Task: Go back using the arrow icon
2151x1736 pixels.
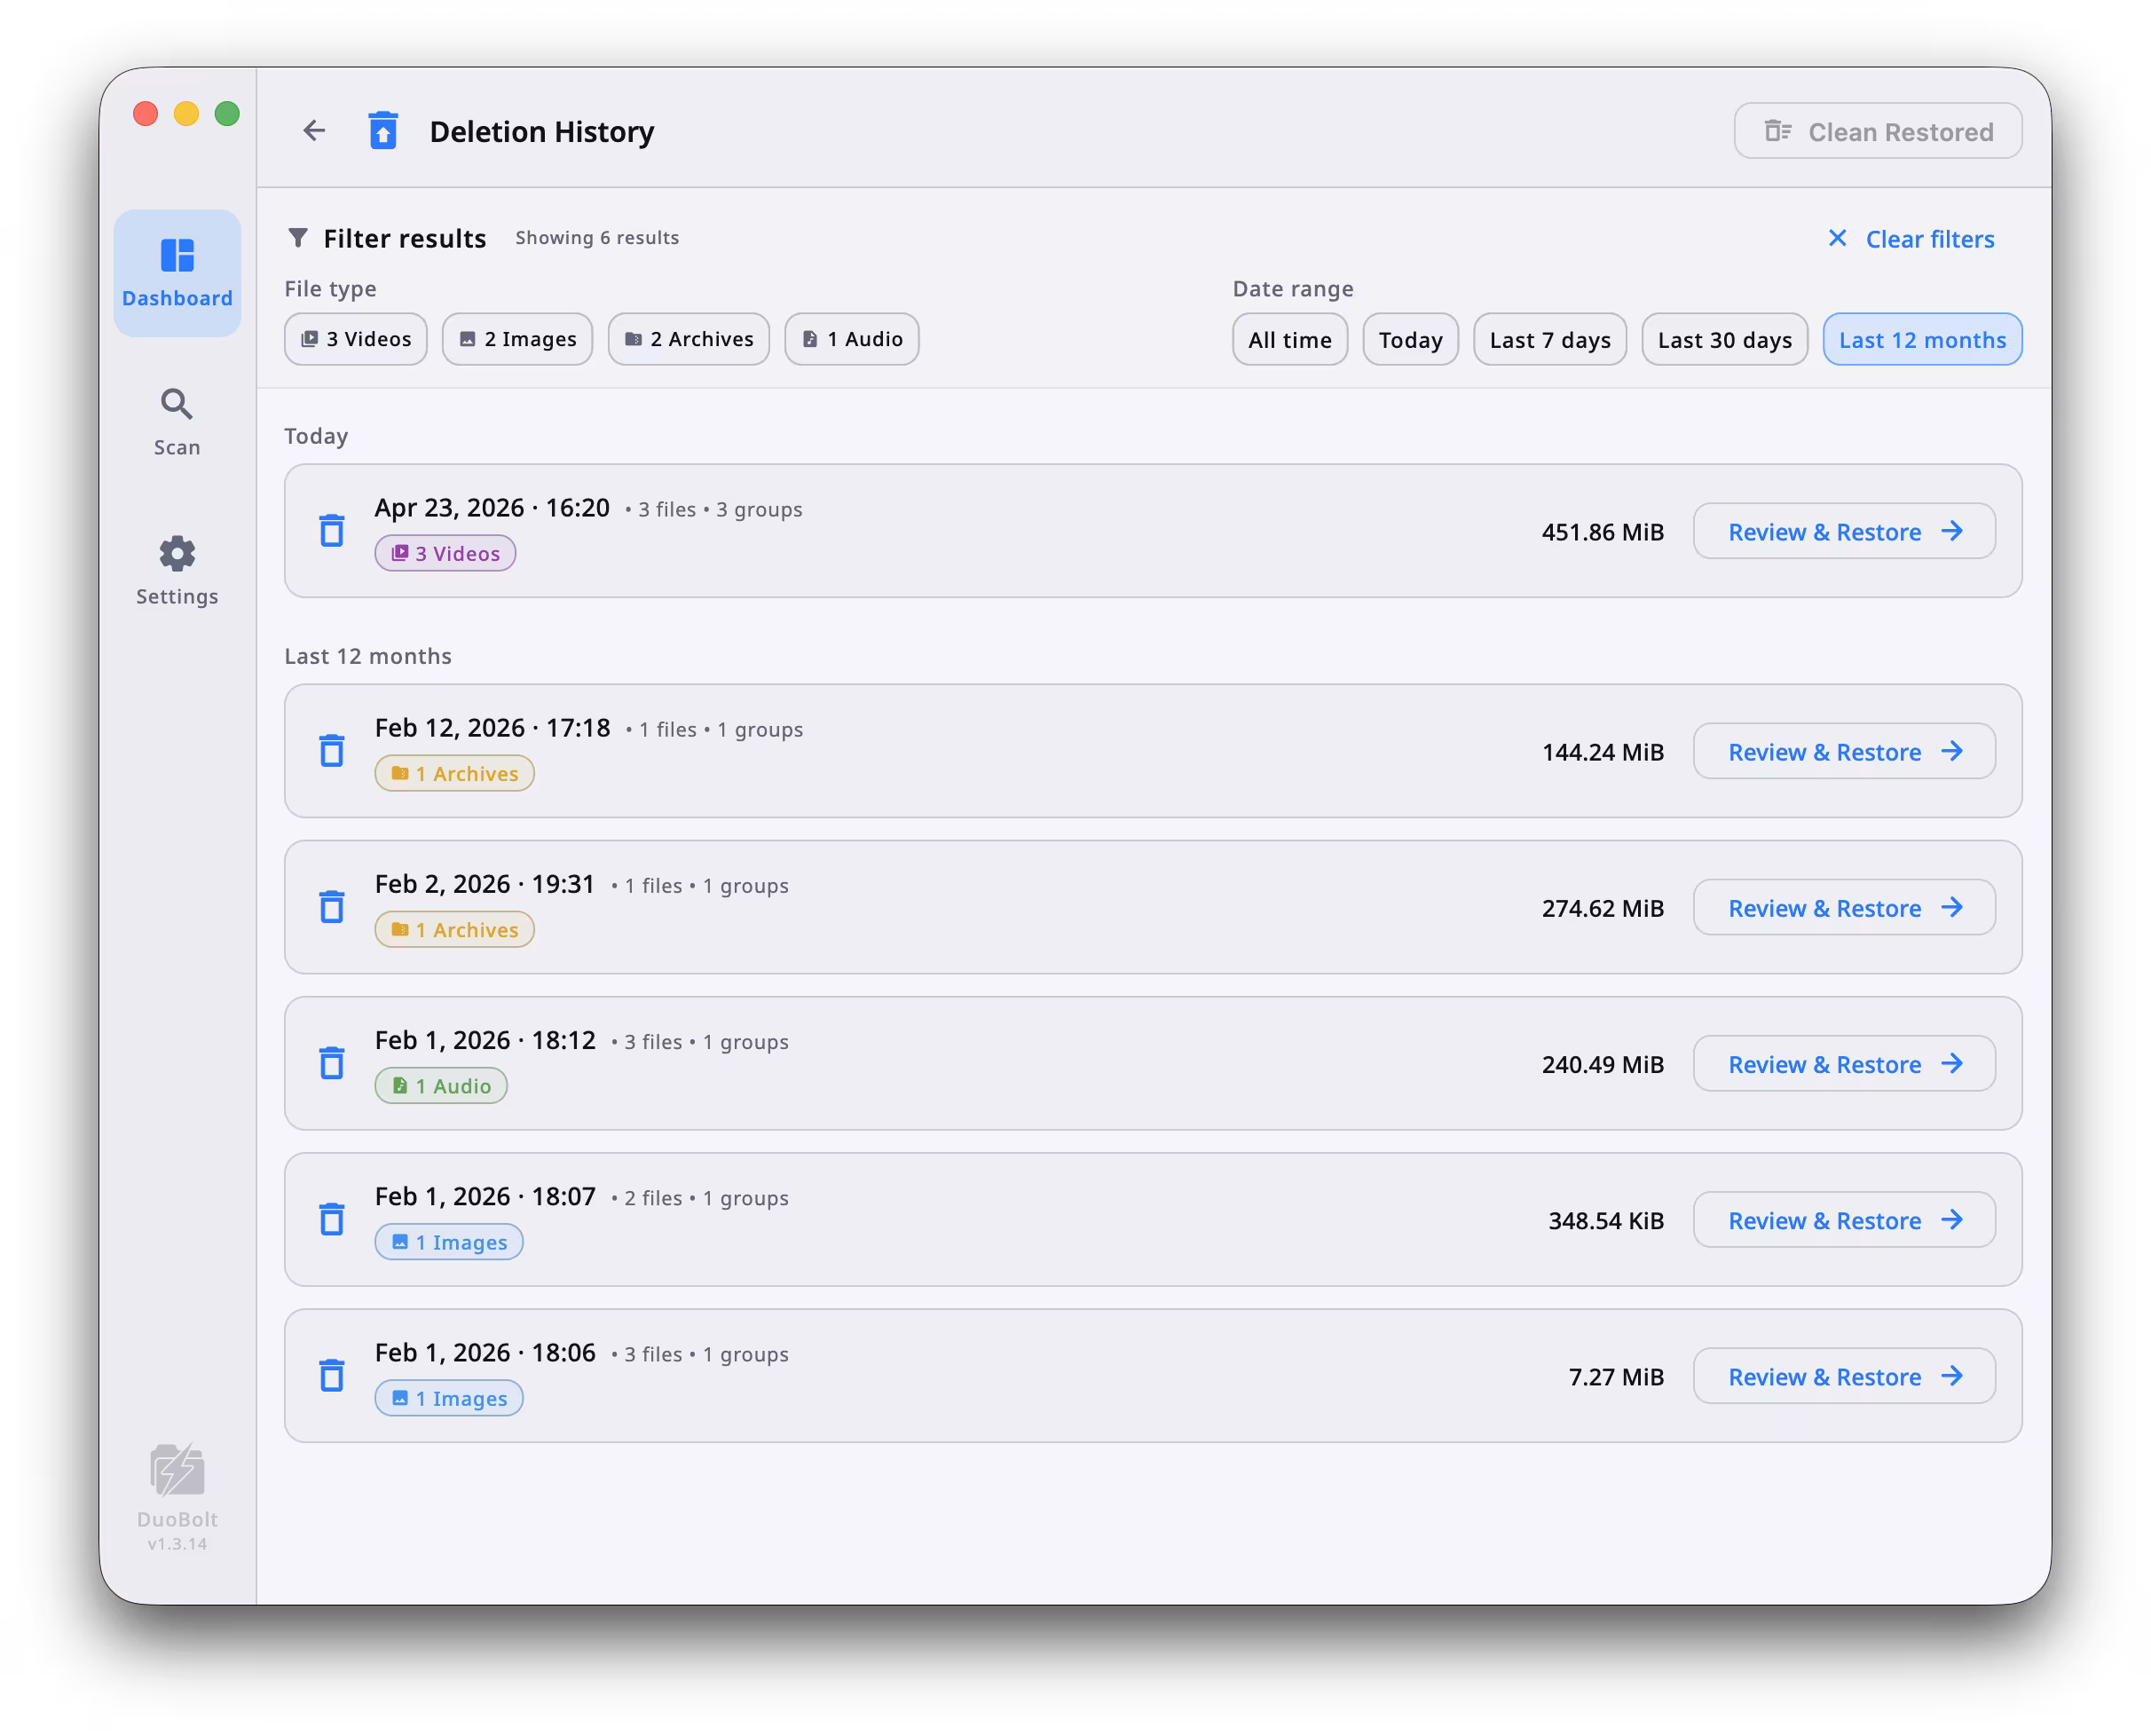Action: (x=314, y=131)
